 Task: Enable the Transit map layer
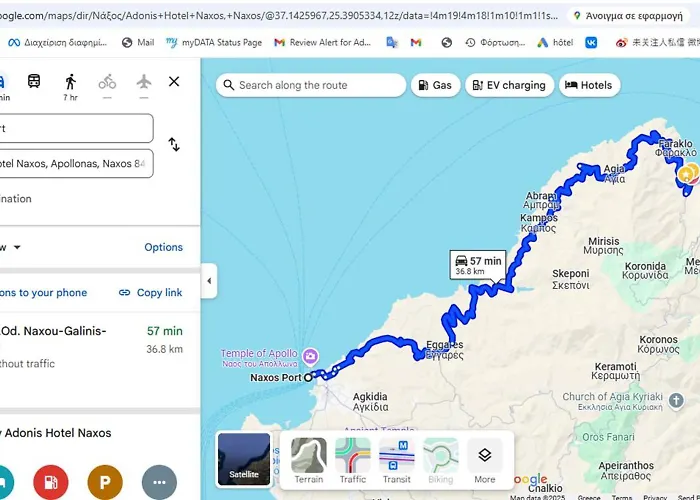(x=397, y=461)
